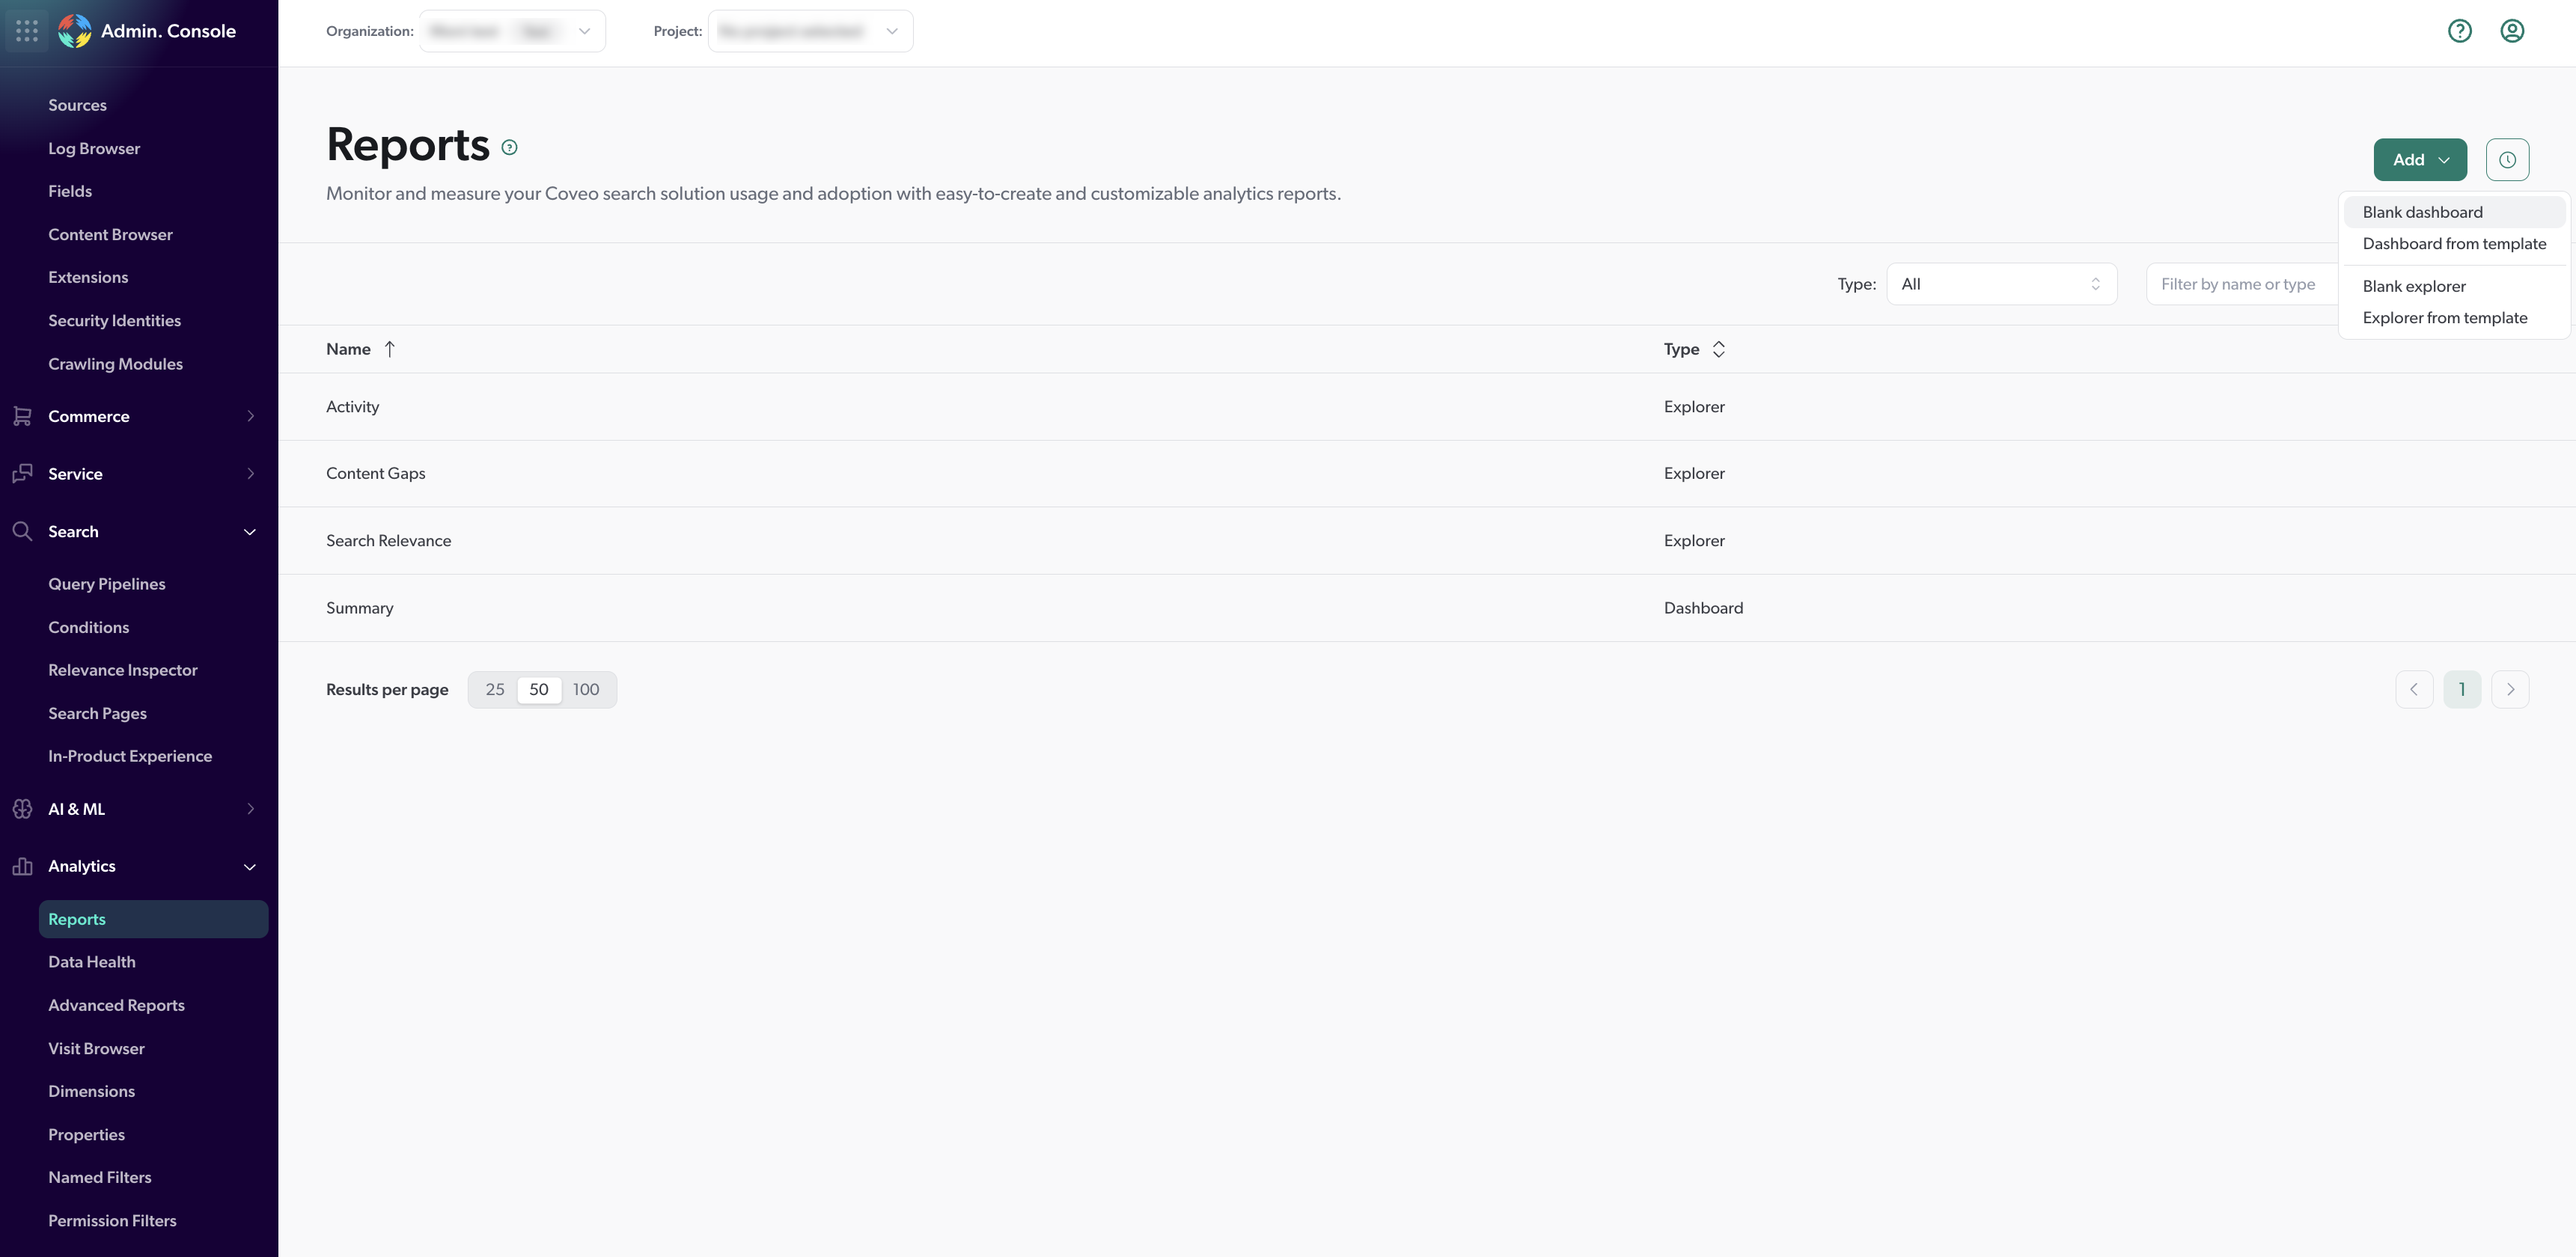This screenshot has width=2576, height=1257.
Task: Choose Explorer from template in the menu
Action: pos(2445,317)
